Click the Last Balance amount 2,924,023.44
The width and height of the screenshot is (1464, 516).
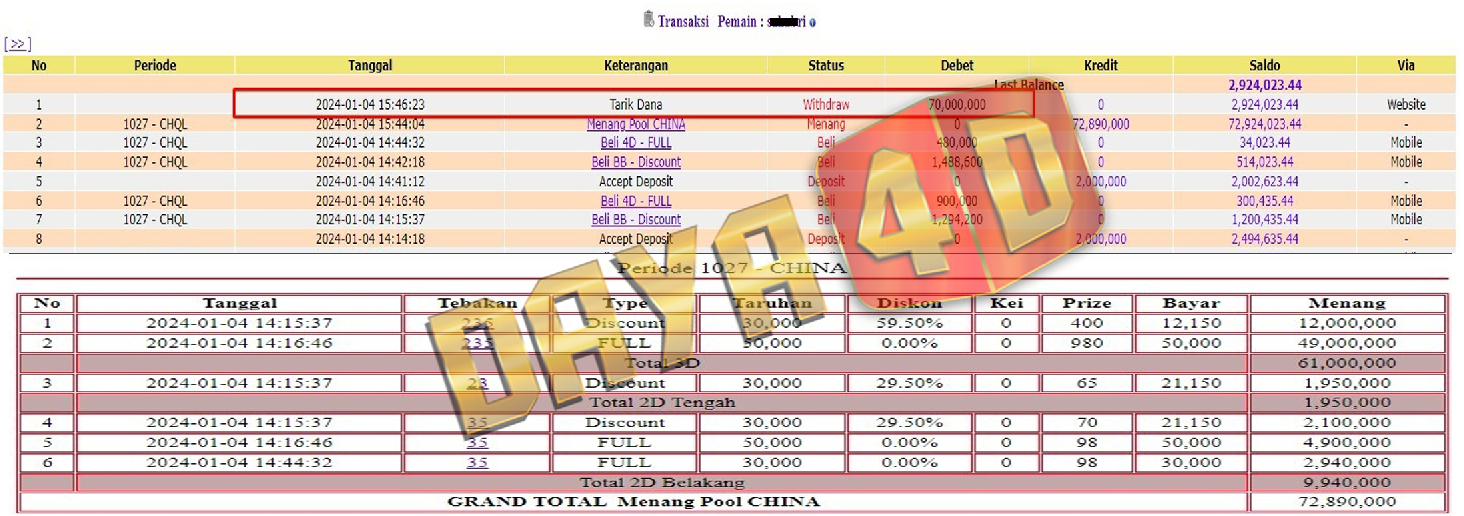coord(1264,85)
